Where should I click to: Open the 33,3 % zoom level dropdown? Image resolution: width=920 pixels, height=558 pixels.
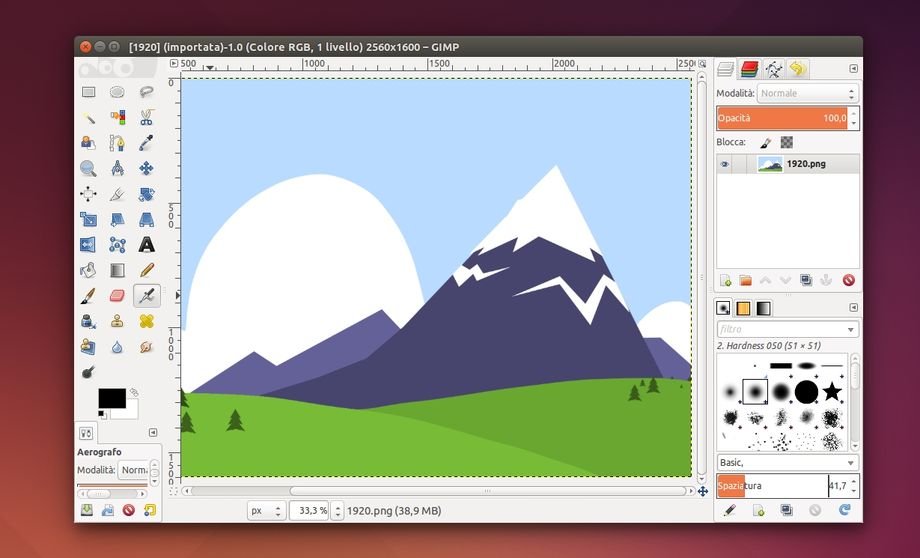pos(337,511)
